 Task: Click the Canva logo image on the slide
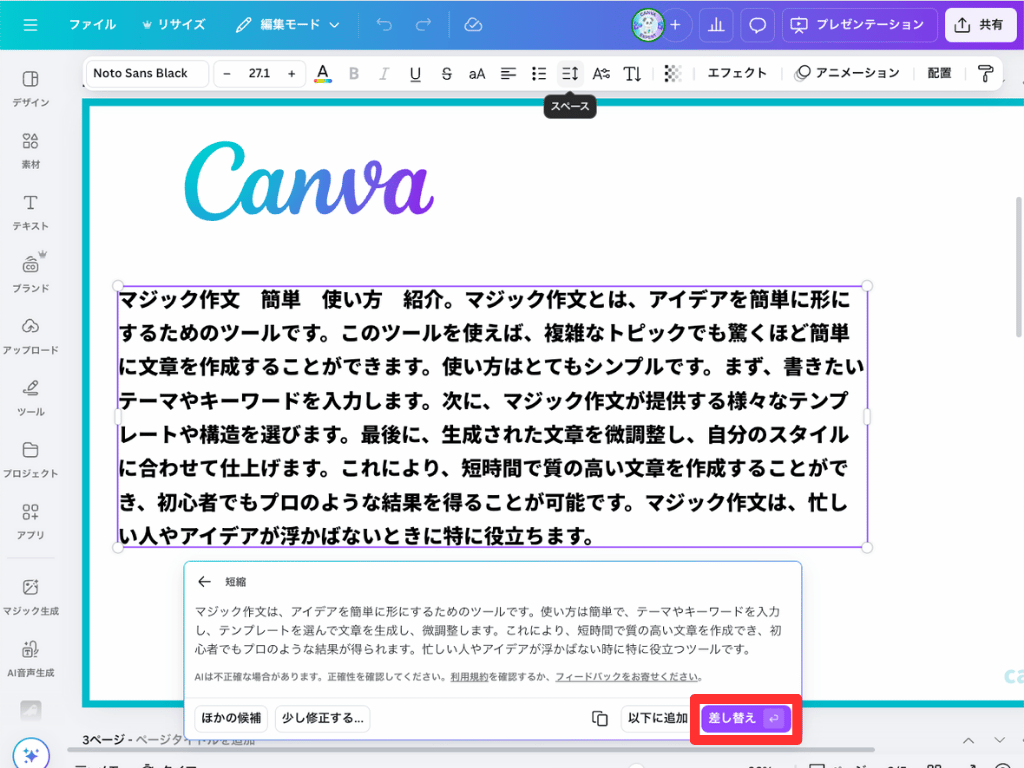tap(309, 181)
